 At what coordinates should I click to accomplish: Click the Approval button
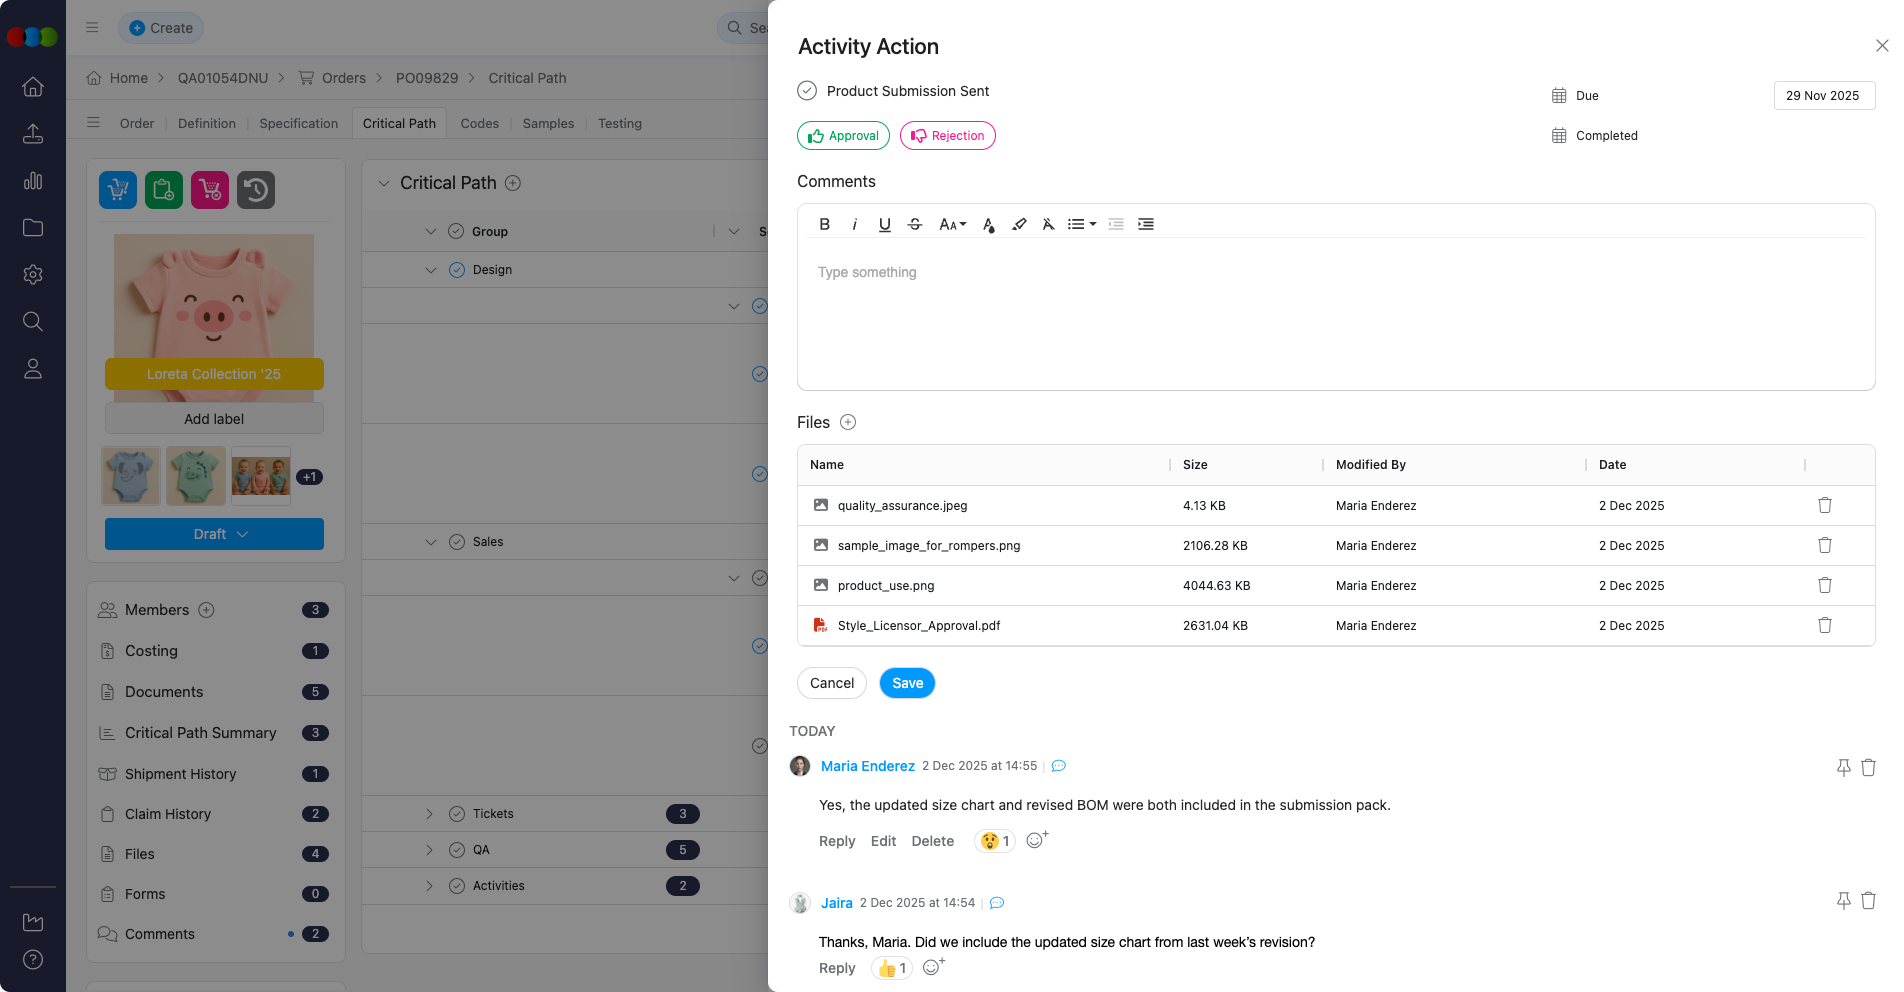(x=843, y=136)
